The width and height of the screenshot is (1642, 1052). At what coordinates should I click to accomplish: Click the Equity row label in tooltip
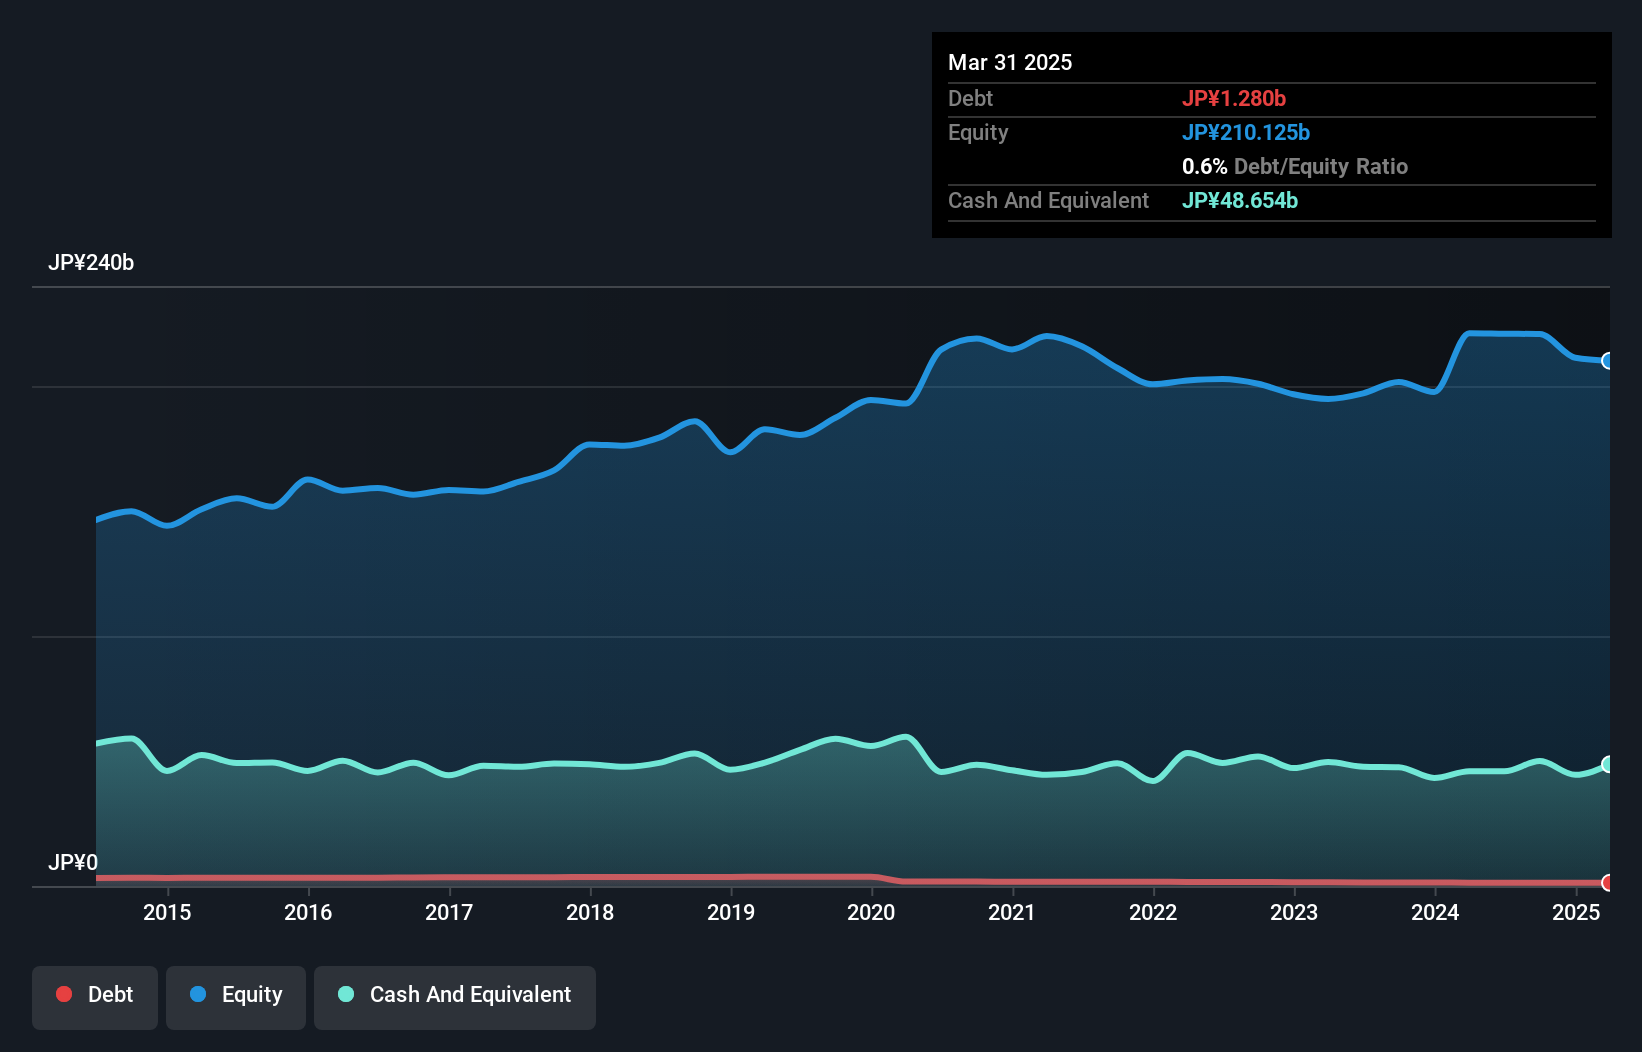978,133
